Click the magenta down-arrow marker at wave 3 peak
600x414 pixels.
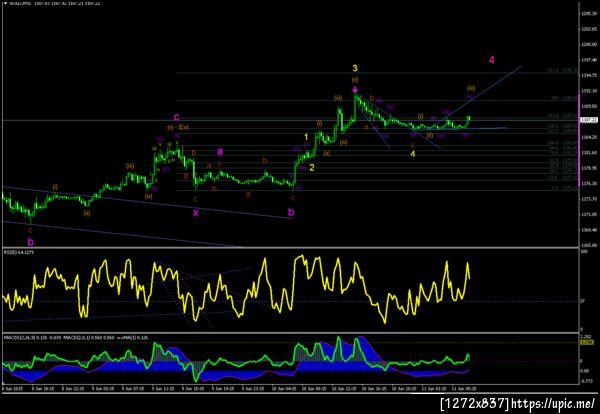[x=355, y=90]
